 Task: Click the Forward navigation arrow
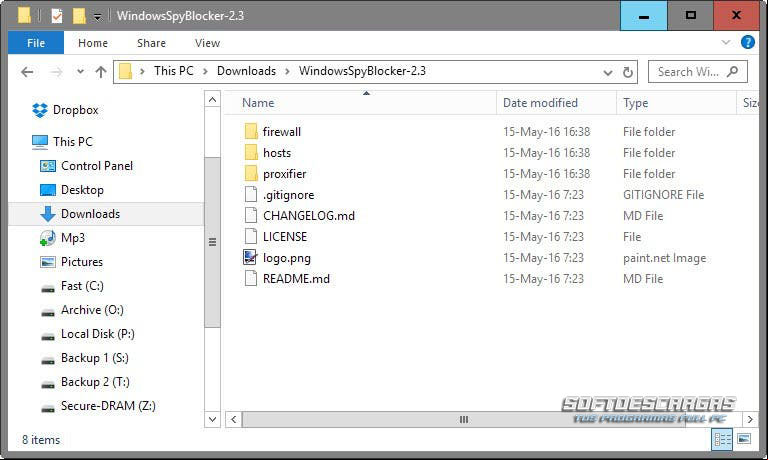tap(57, 72)
